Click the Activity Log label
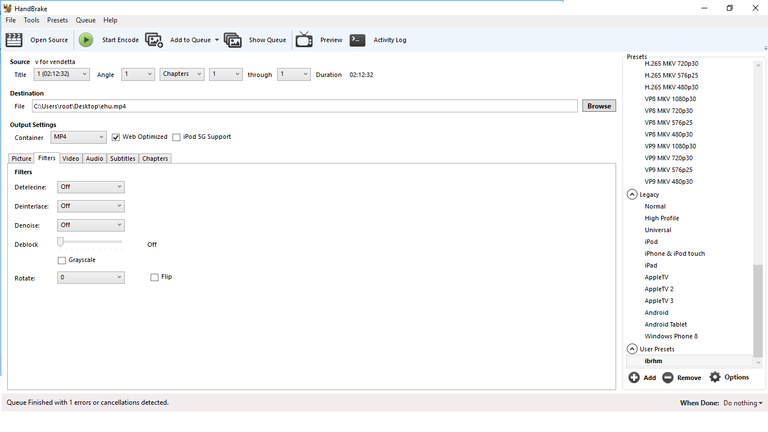Image resolution: width=768 pixels, height=432 pixels. click(390, 40)
